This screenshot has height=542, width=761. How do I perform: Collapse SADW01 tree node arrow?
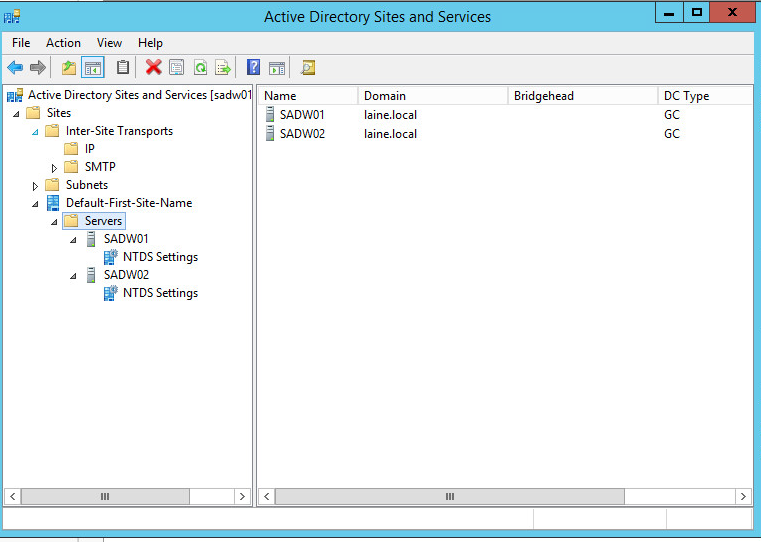click(73, 240)
